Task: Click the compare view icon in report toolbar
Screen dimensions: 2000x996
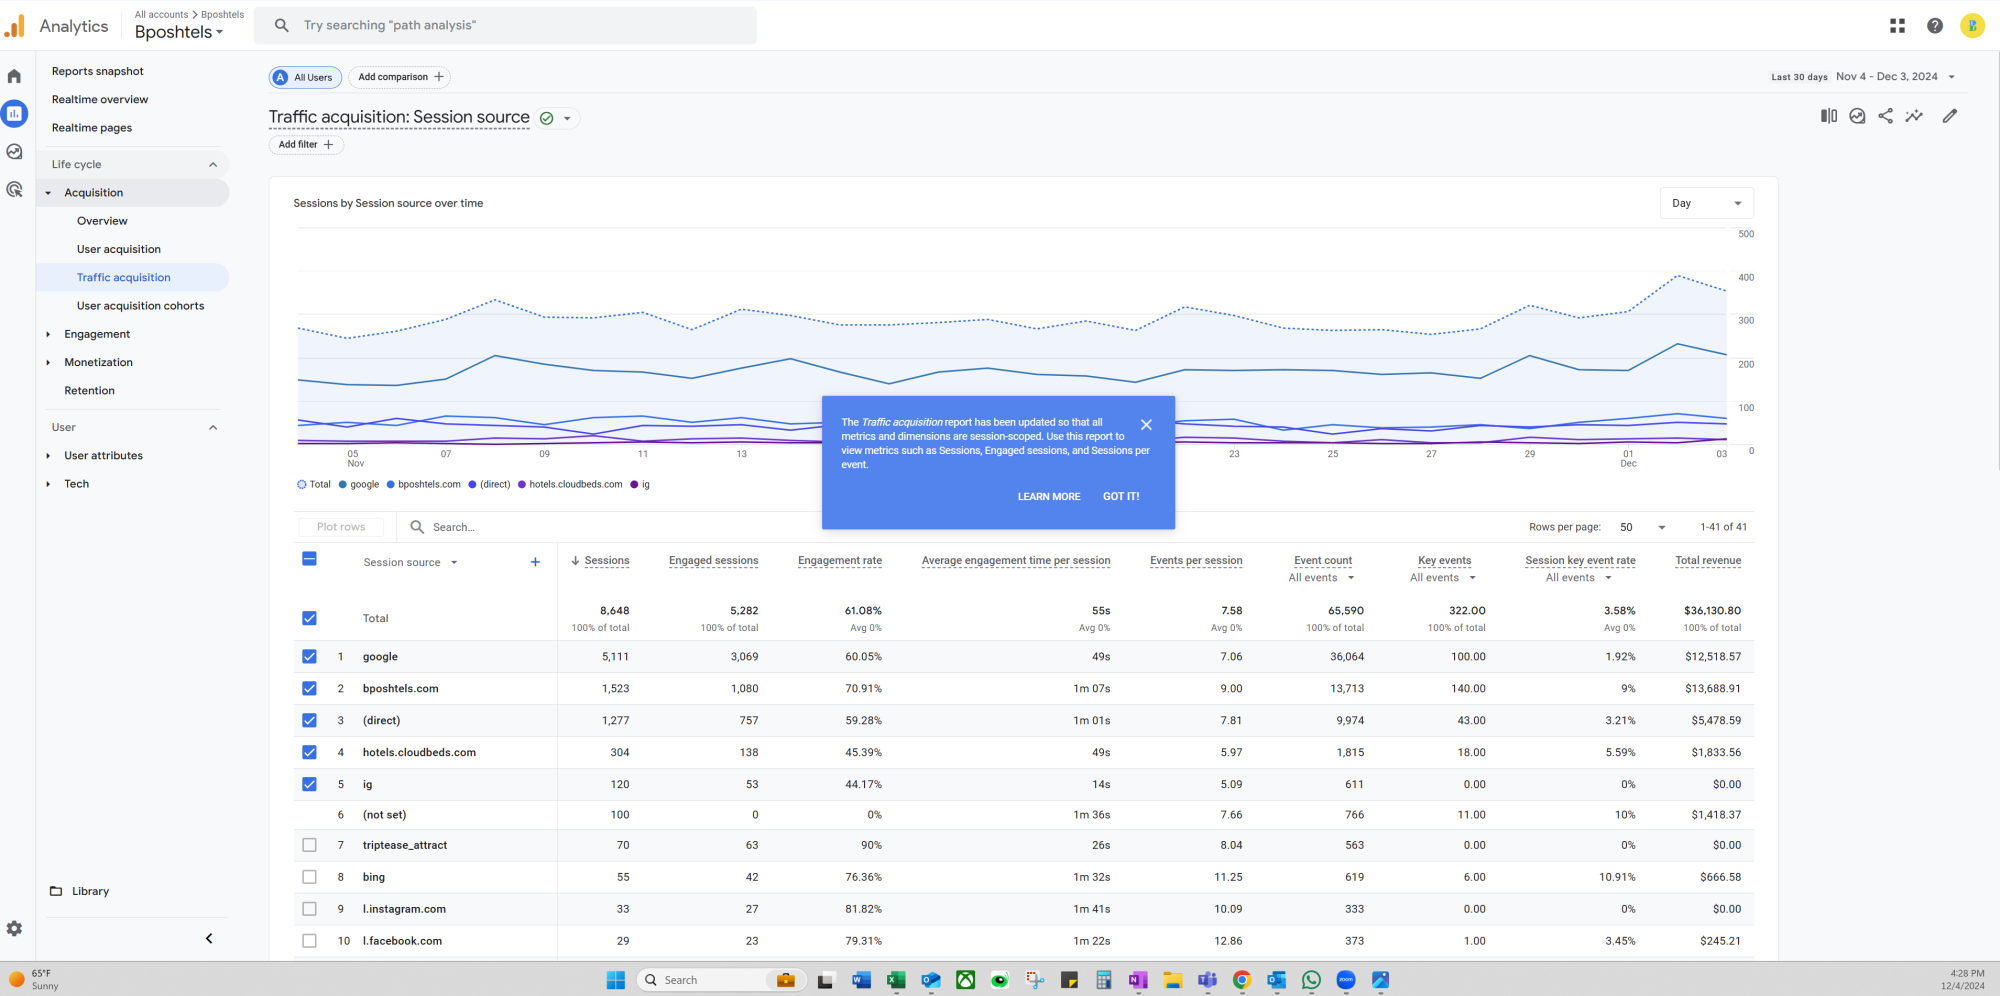Action: (1829, 116)
